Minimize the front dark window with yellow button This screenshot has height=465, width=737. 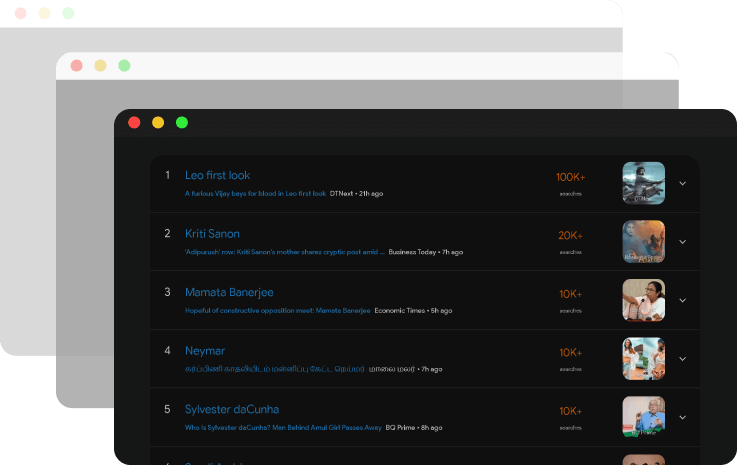pos(158,123)
